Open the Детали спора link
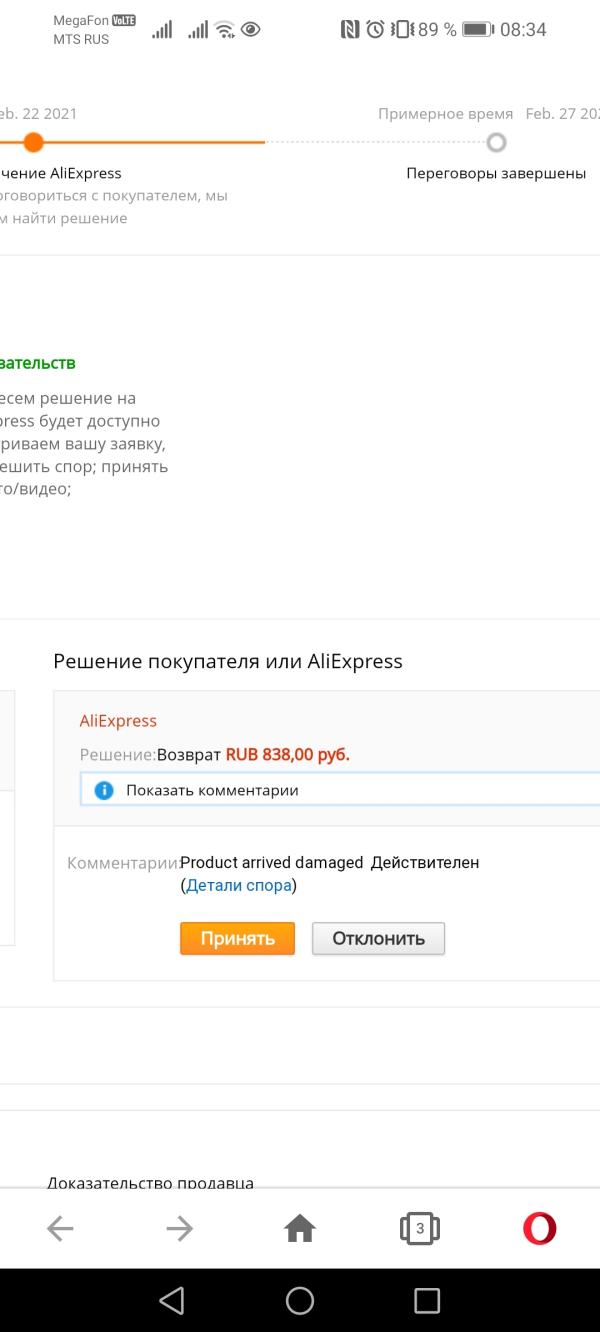 point(239,885)
